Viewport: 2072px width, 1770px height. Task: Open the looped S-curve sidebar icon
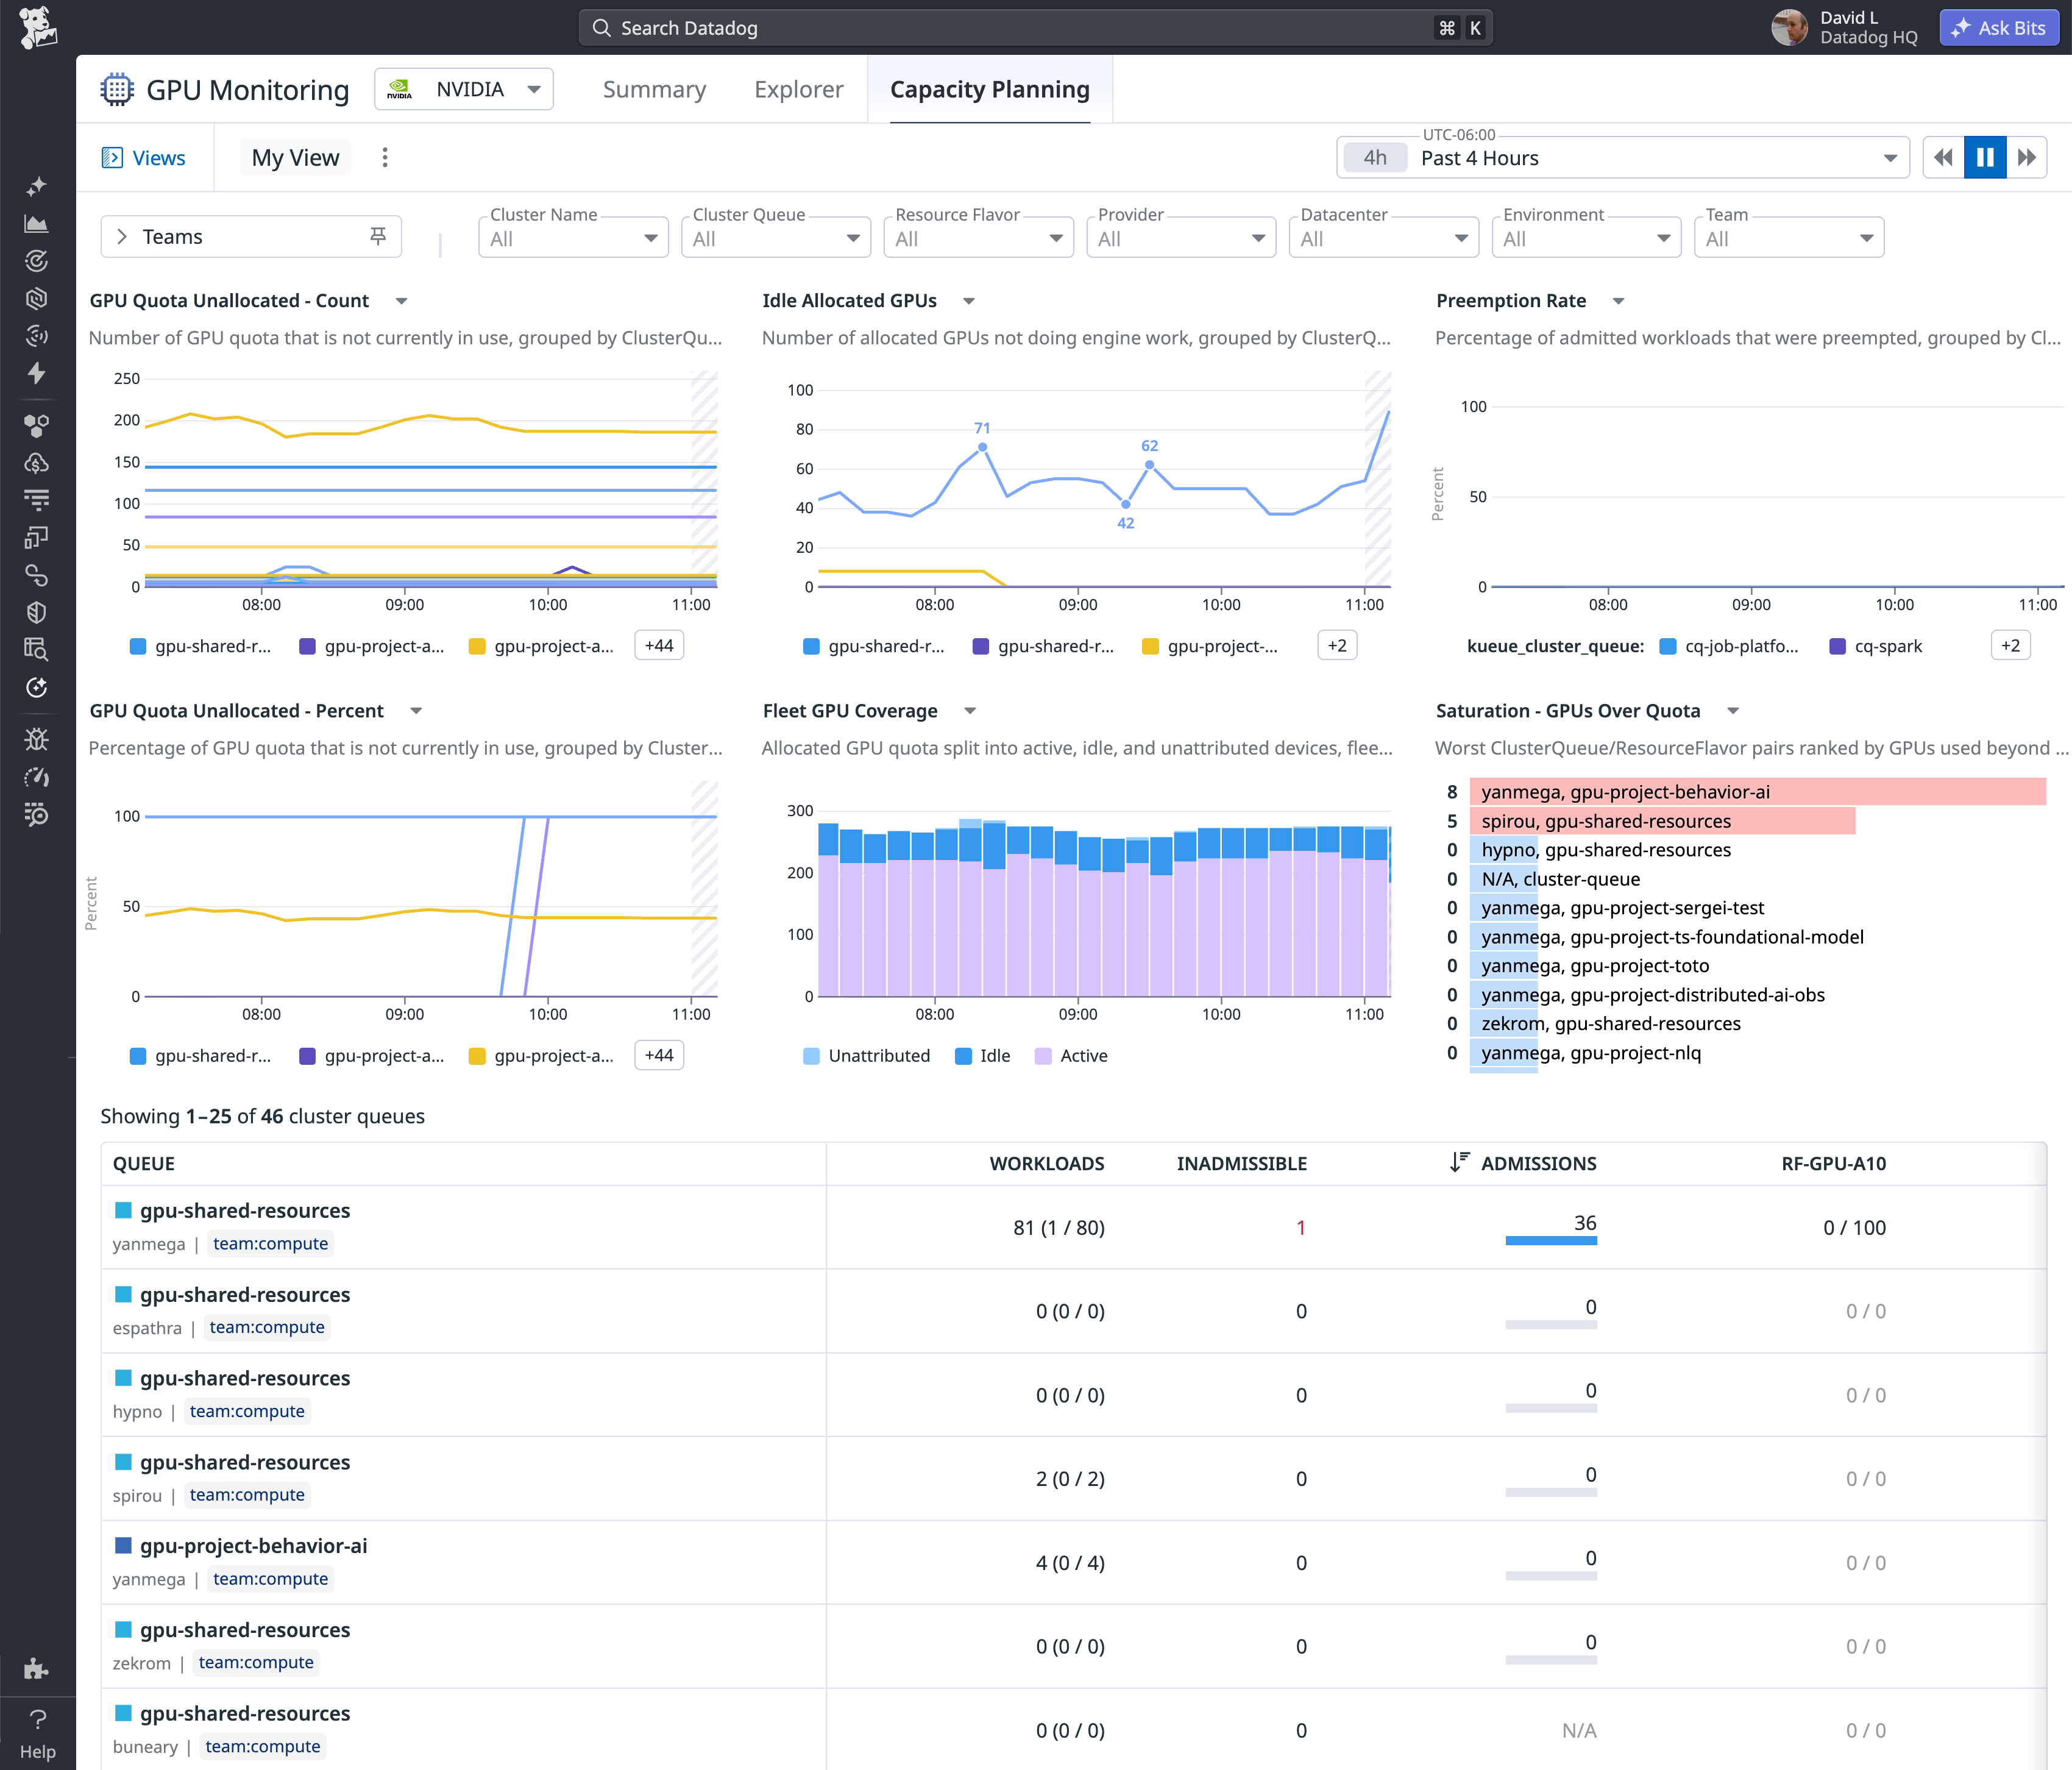[37, 575]
